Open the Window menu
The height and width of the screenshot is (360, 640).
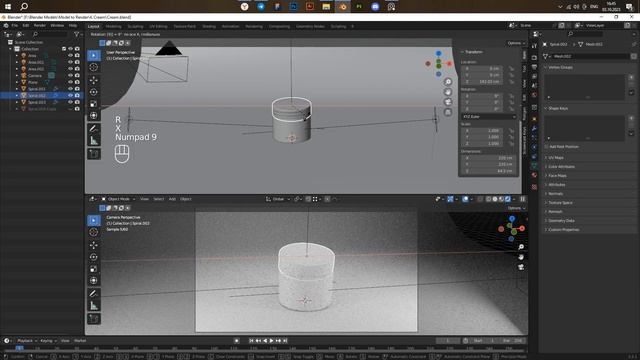(x=57, y=25)
